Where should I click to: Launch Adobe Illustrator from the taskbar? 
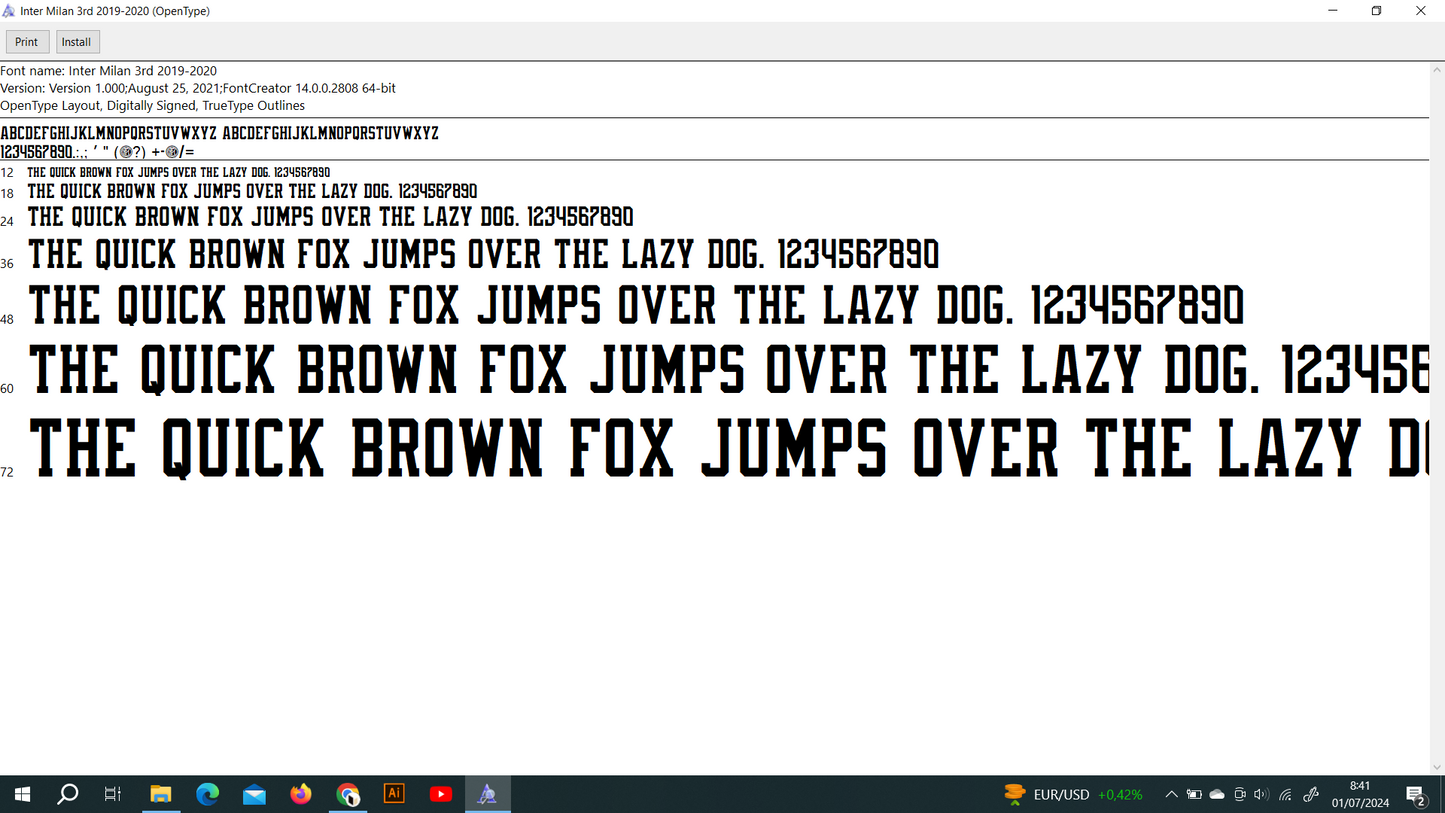click(394, 795)
